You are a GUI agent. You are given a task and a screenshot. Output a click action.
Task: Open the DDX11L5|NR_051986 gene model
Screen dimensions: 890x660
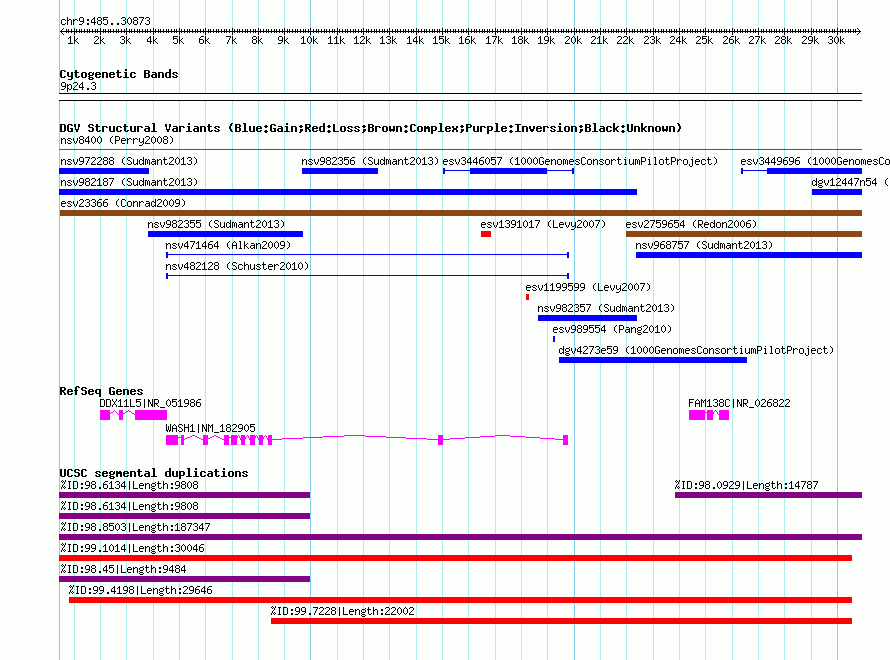pyautogui.click(x=133, y=415)
